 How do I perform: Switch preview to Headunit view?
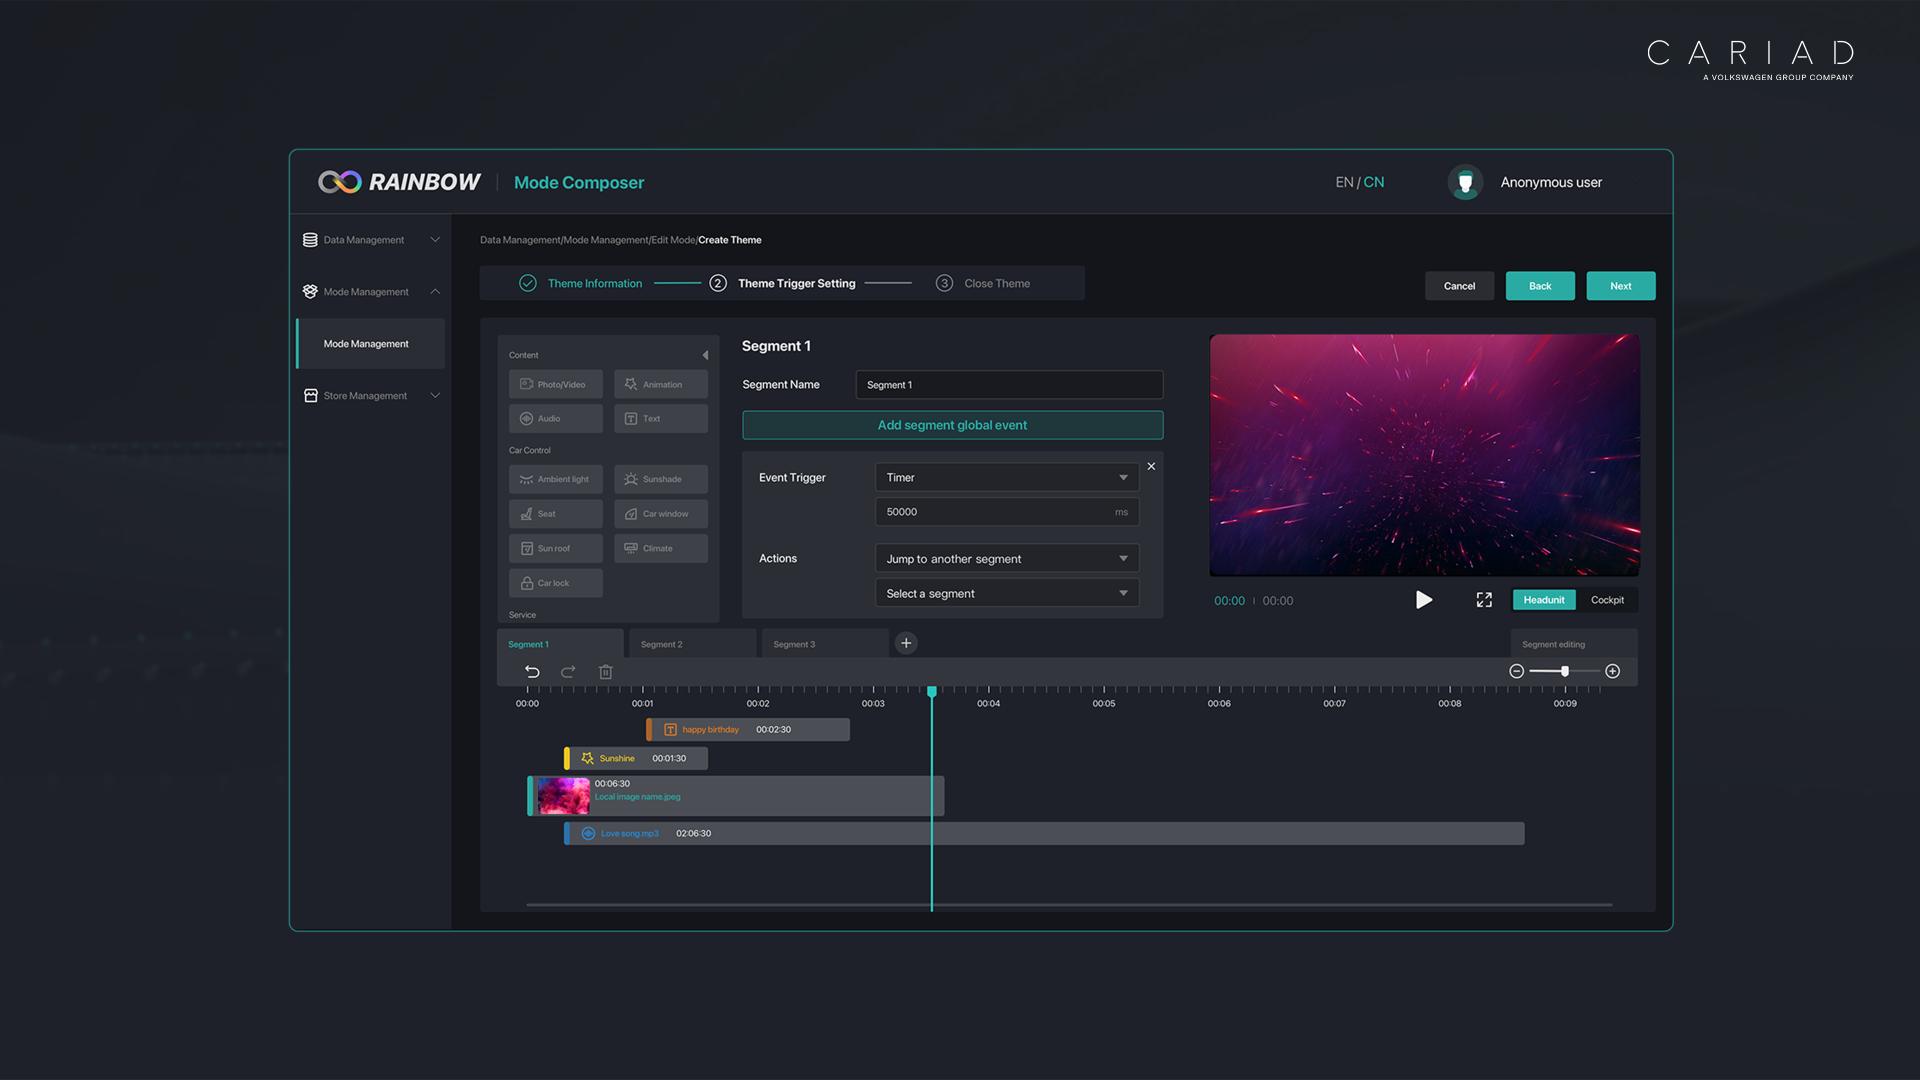pos(1543,600)
